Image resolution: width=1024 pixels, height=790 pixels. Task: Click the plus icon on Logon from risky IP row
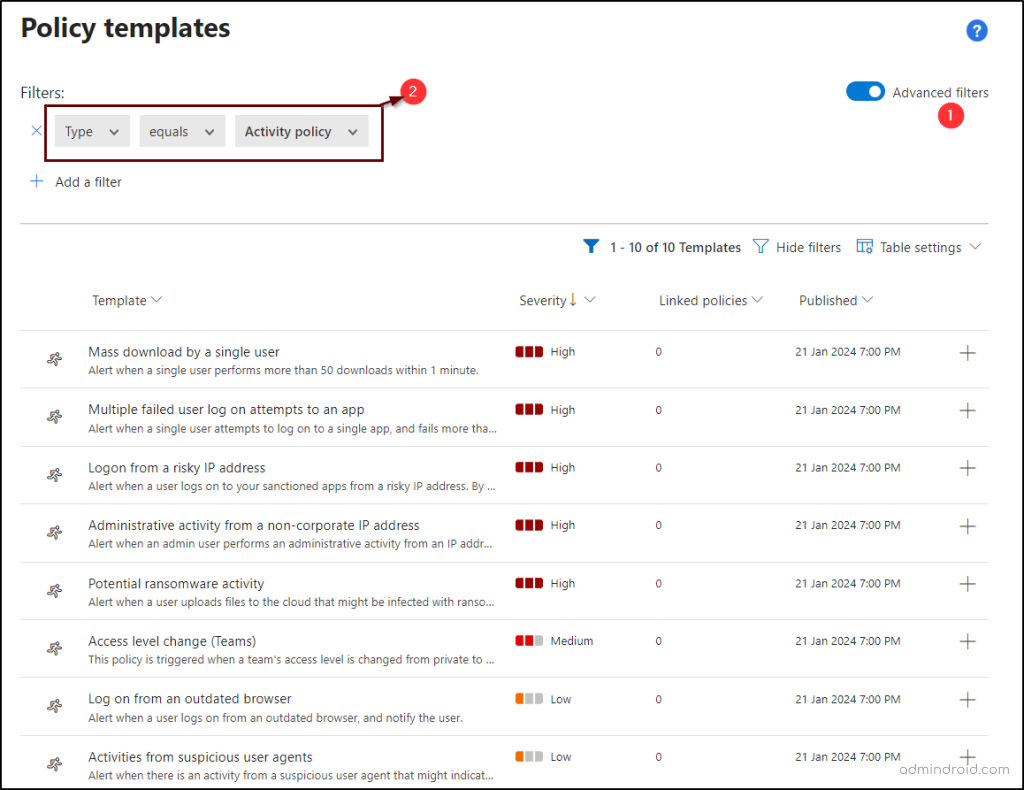click(967, 468)
